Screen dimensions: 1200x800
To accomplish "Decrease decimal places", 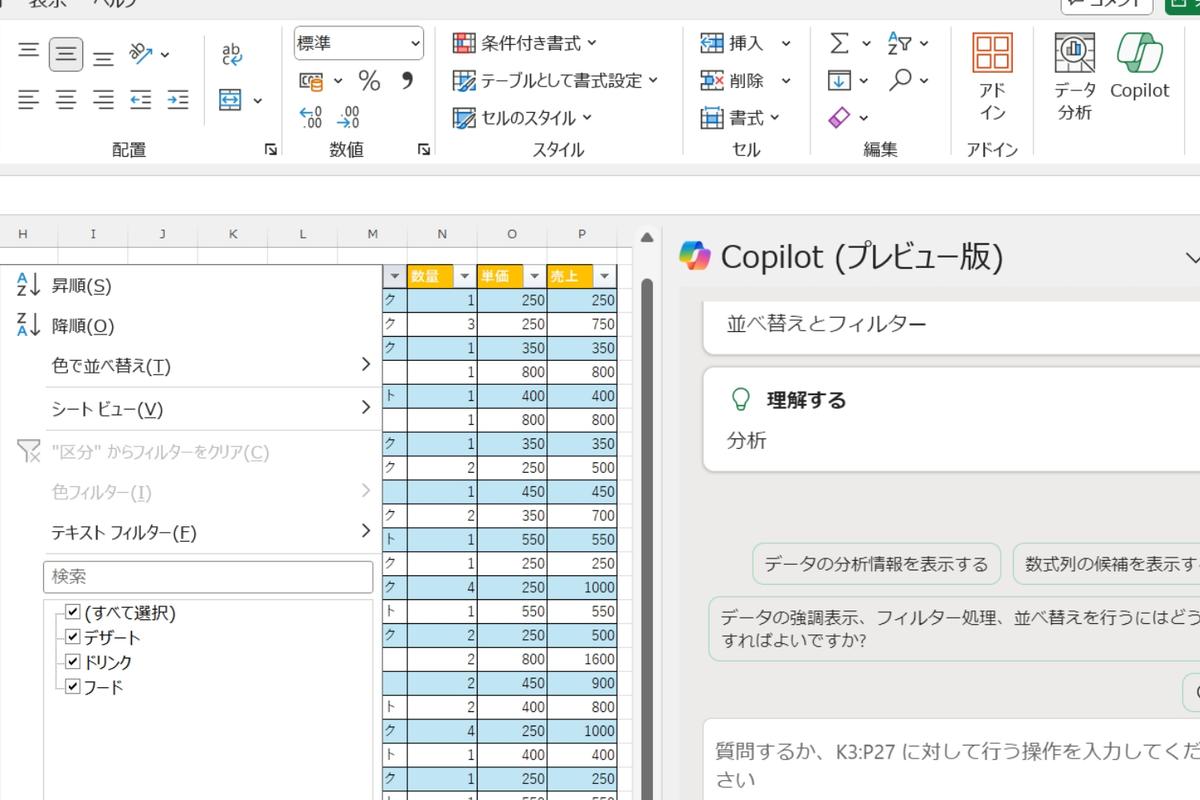I will (348, 118).
